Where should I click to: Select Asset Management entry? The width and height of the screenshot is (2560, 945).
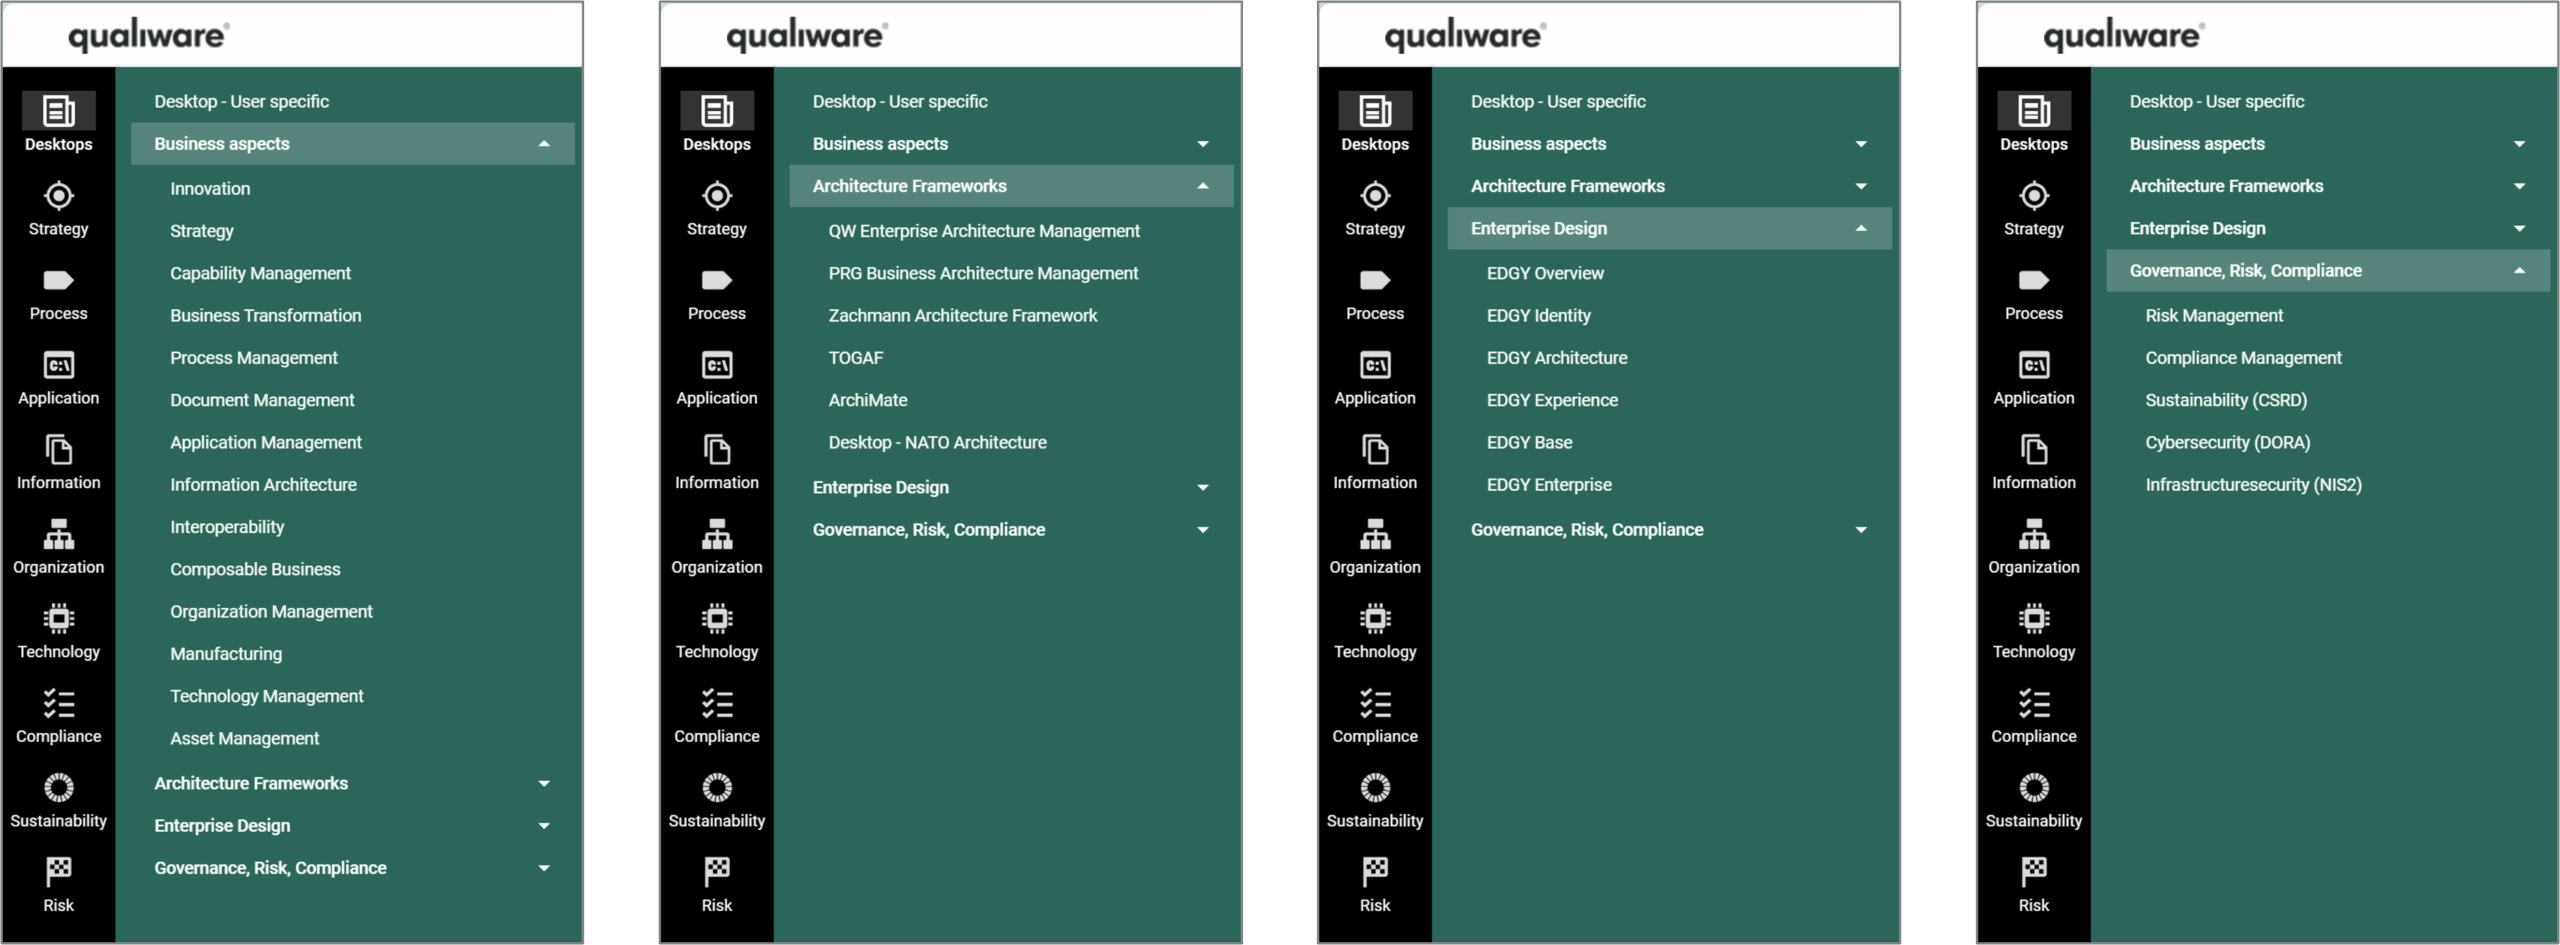(x=244, y=738)
